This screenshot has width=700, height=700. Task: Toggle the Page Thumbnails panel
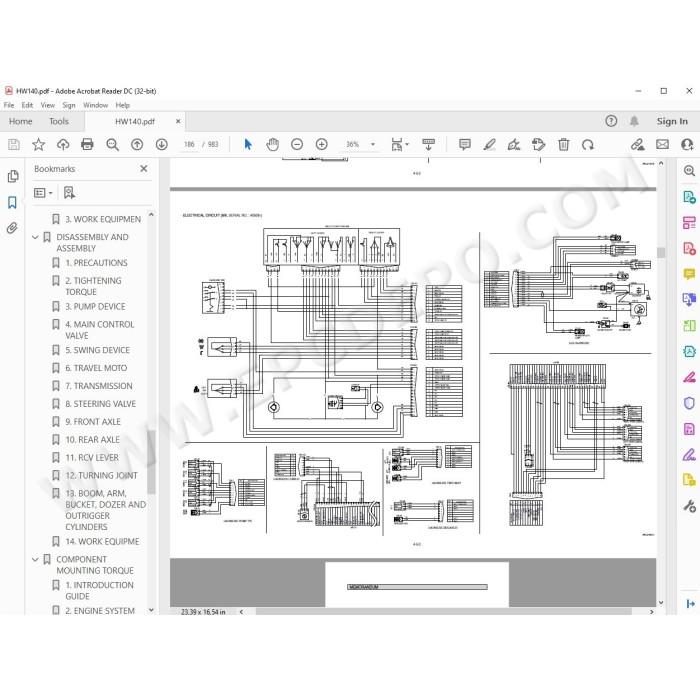[13, 176]
